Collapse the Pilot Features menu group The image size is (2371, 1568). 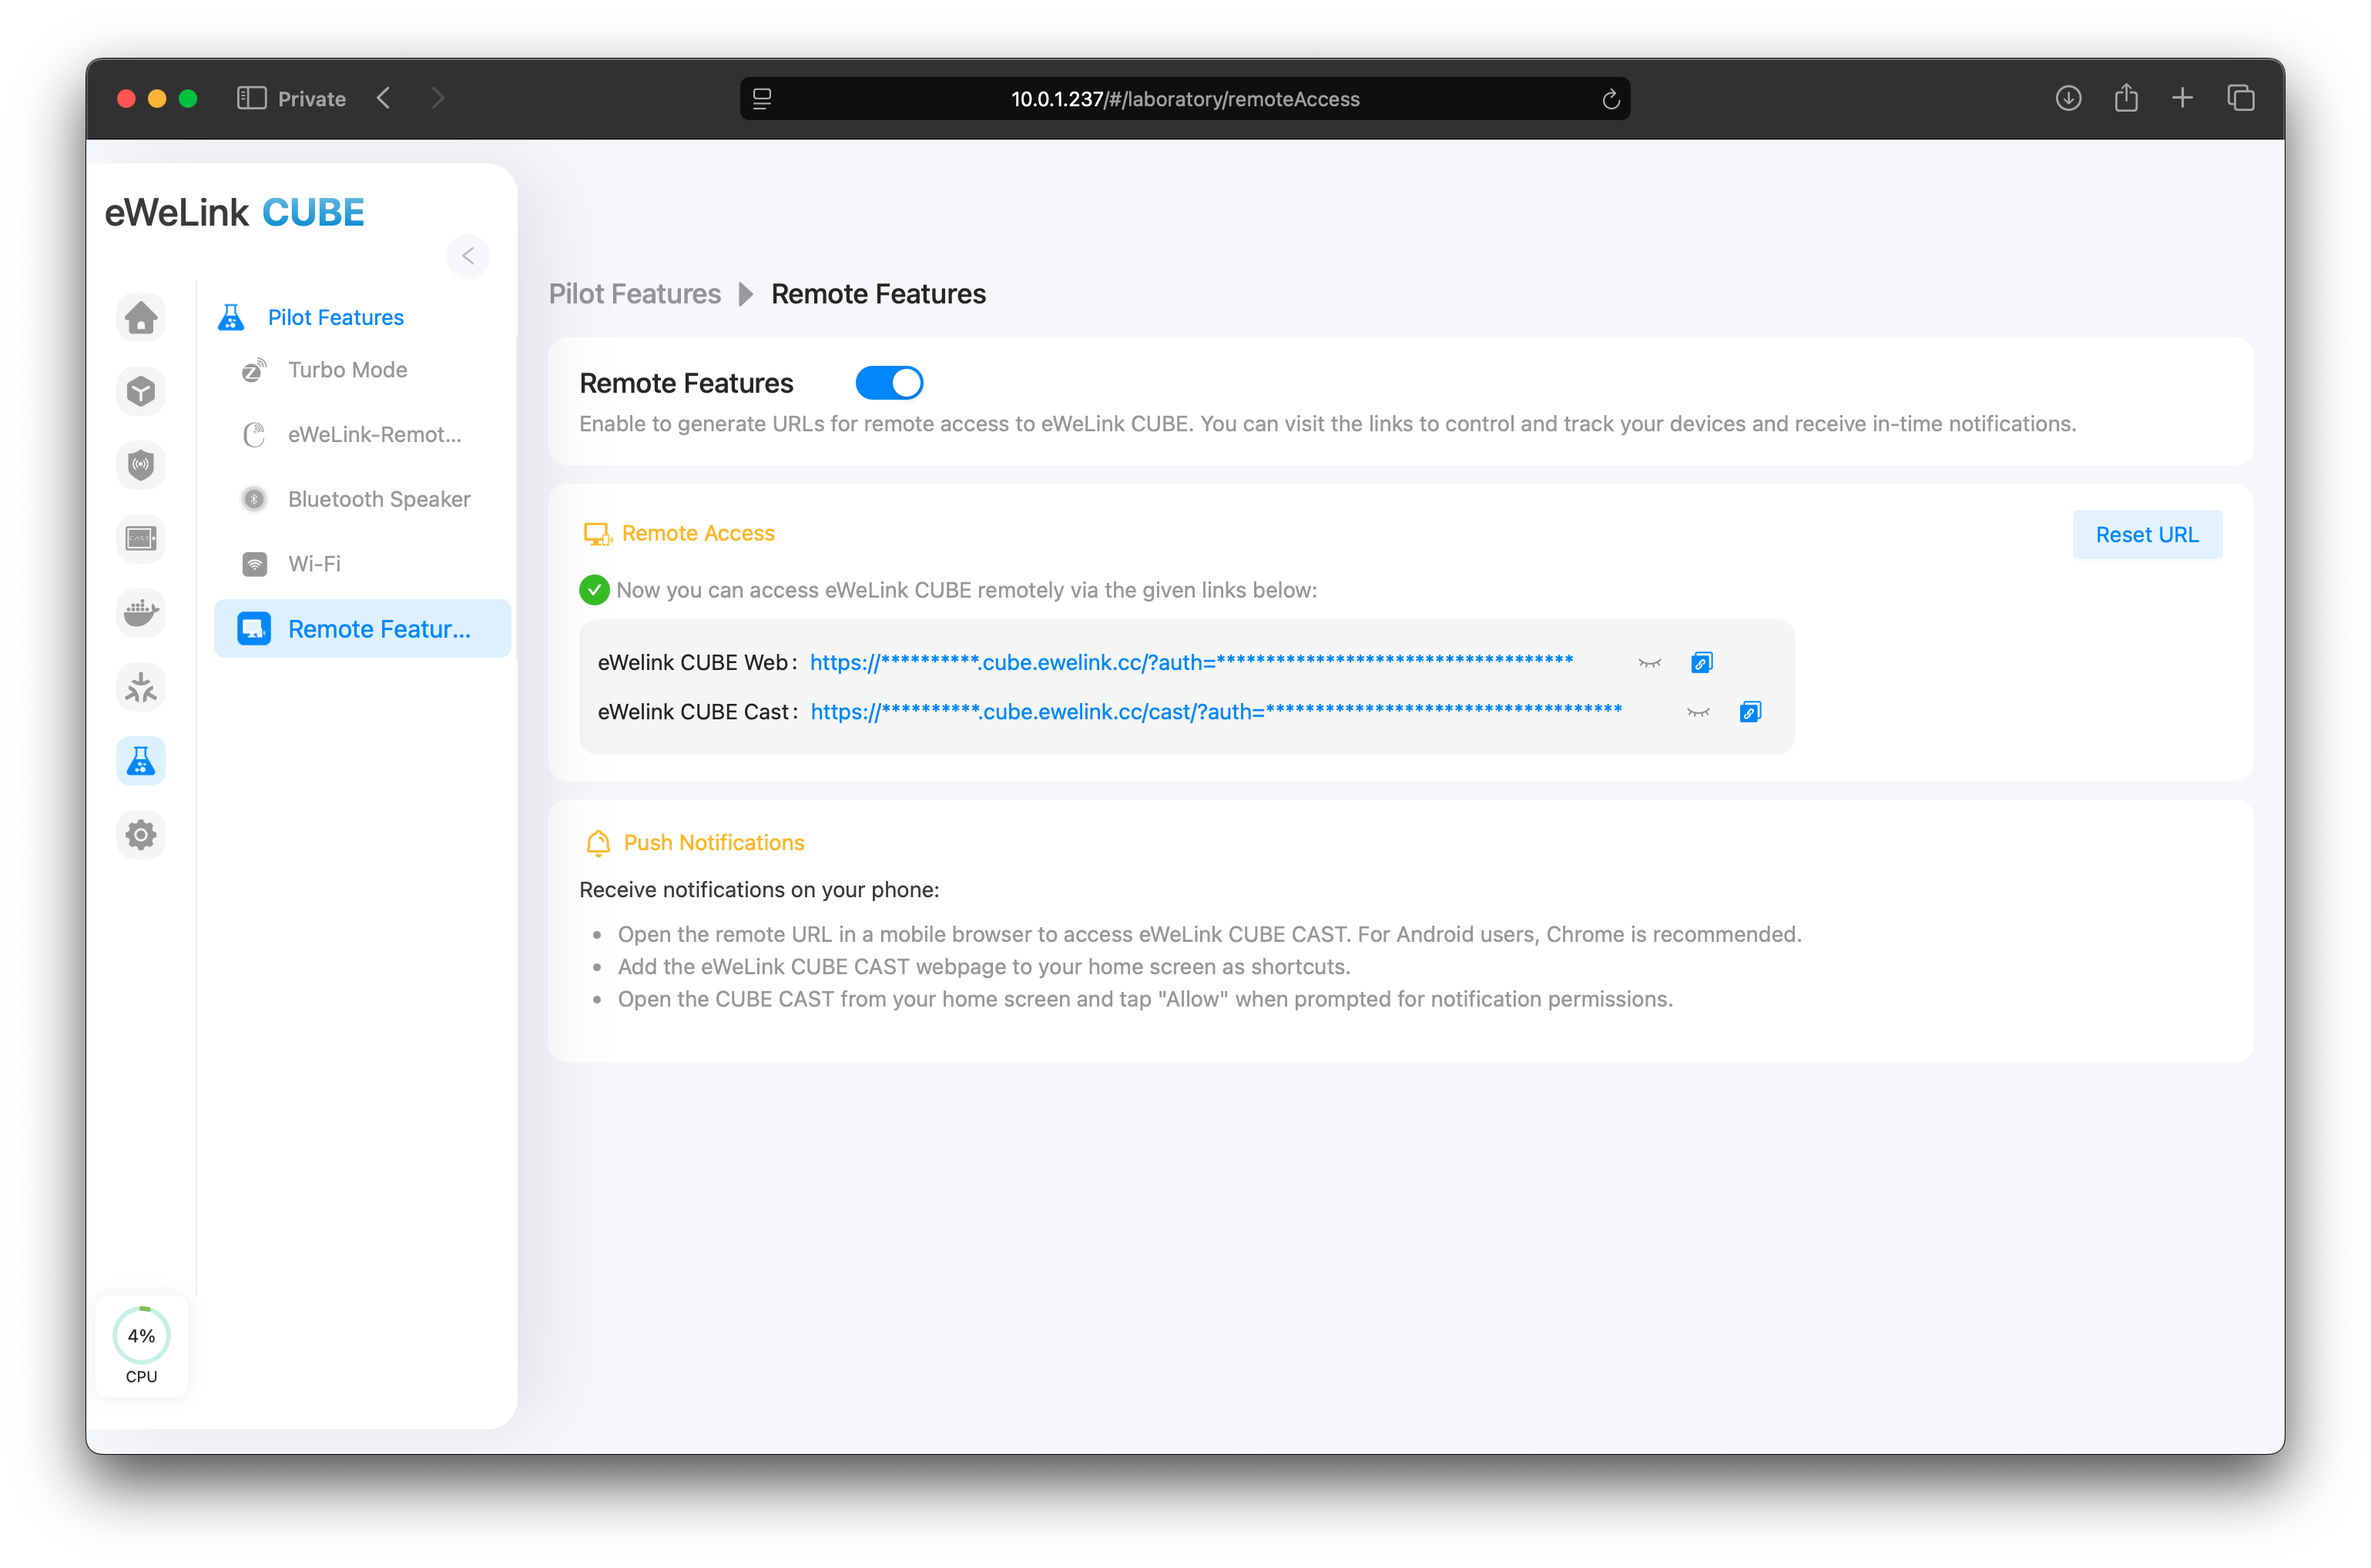335,318
